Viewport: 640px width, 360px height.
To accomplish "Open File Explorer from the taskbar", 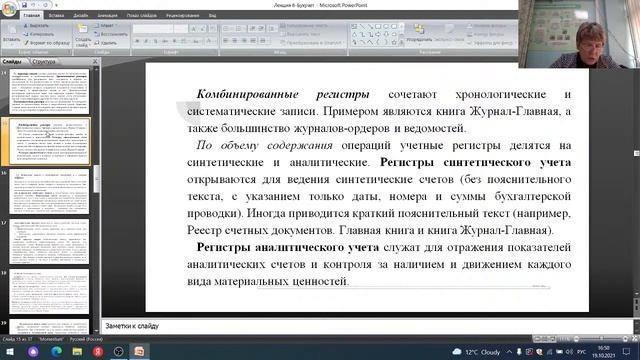I will coord(77,352).
